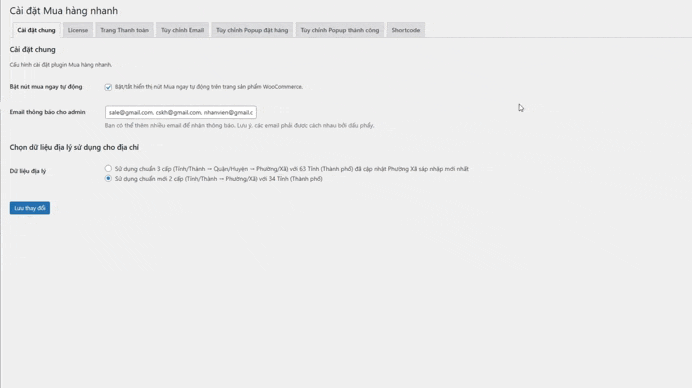Viewport: 692px width, 388px height.
Task: Click the Email thông báo cho admin label
Action: (47, 112)
